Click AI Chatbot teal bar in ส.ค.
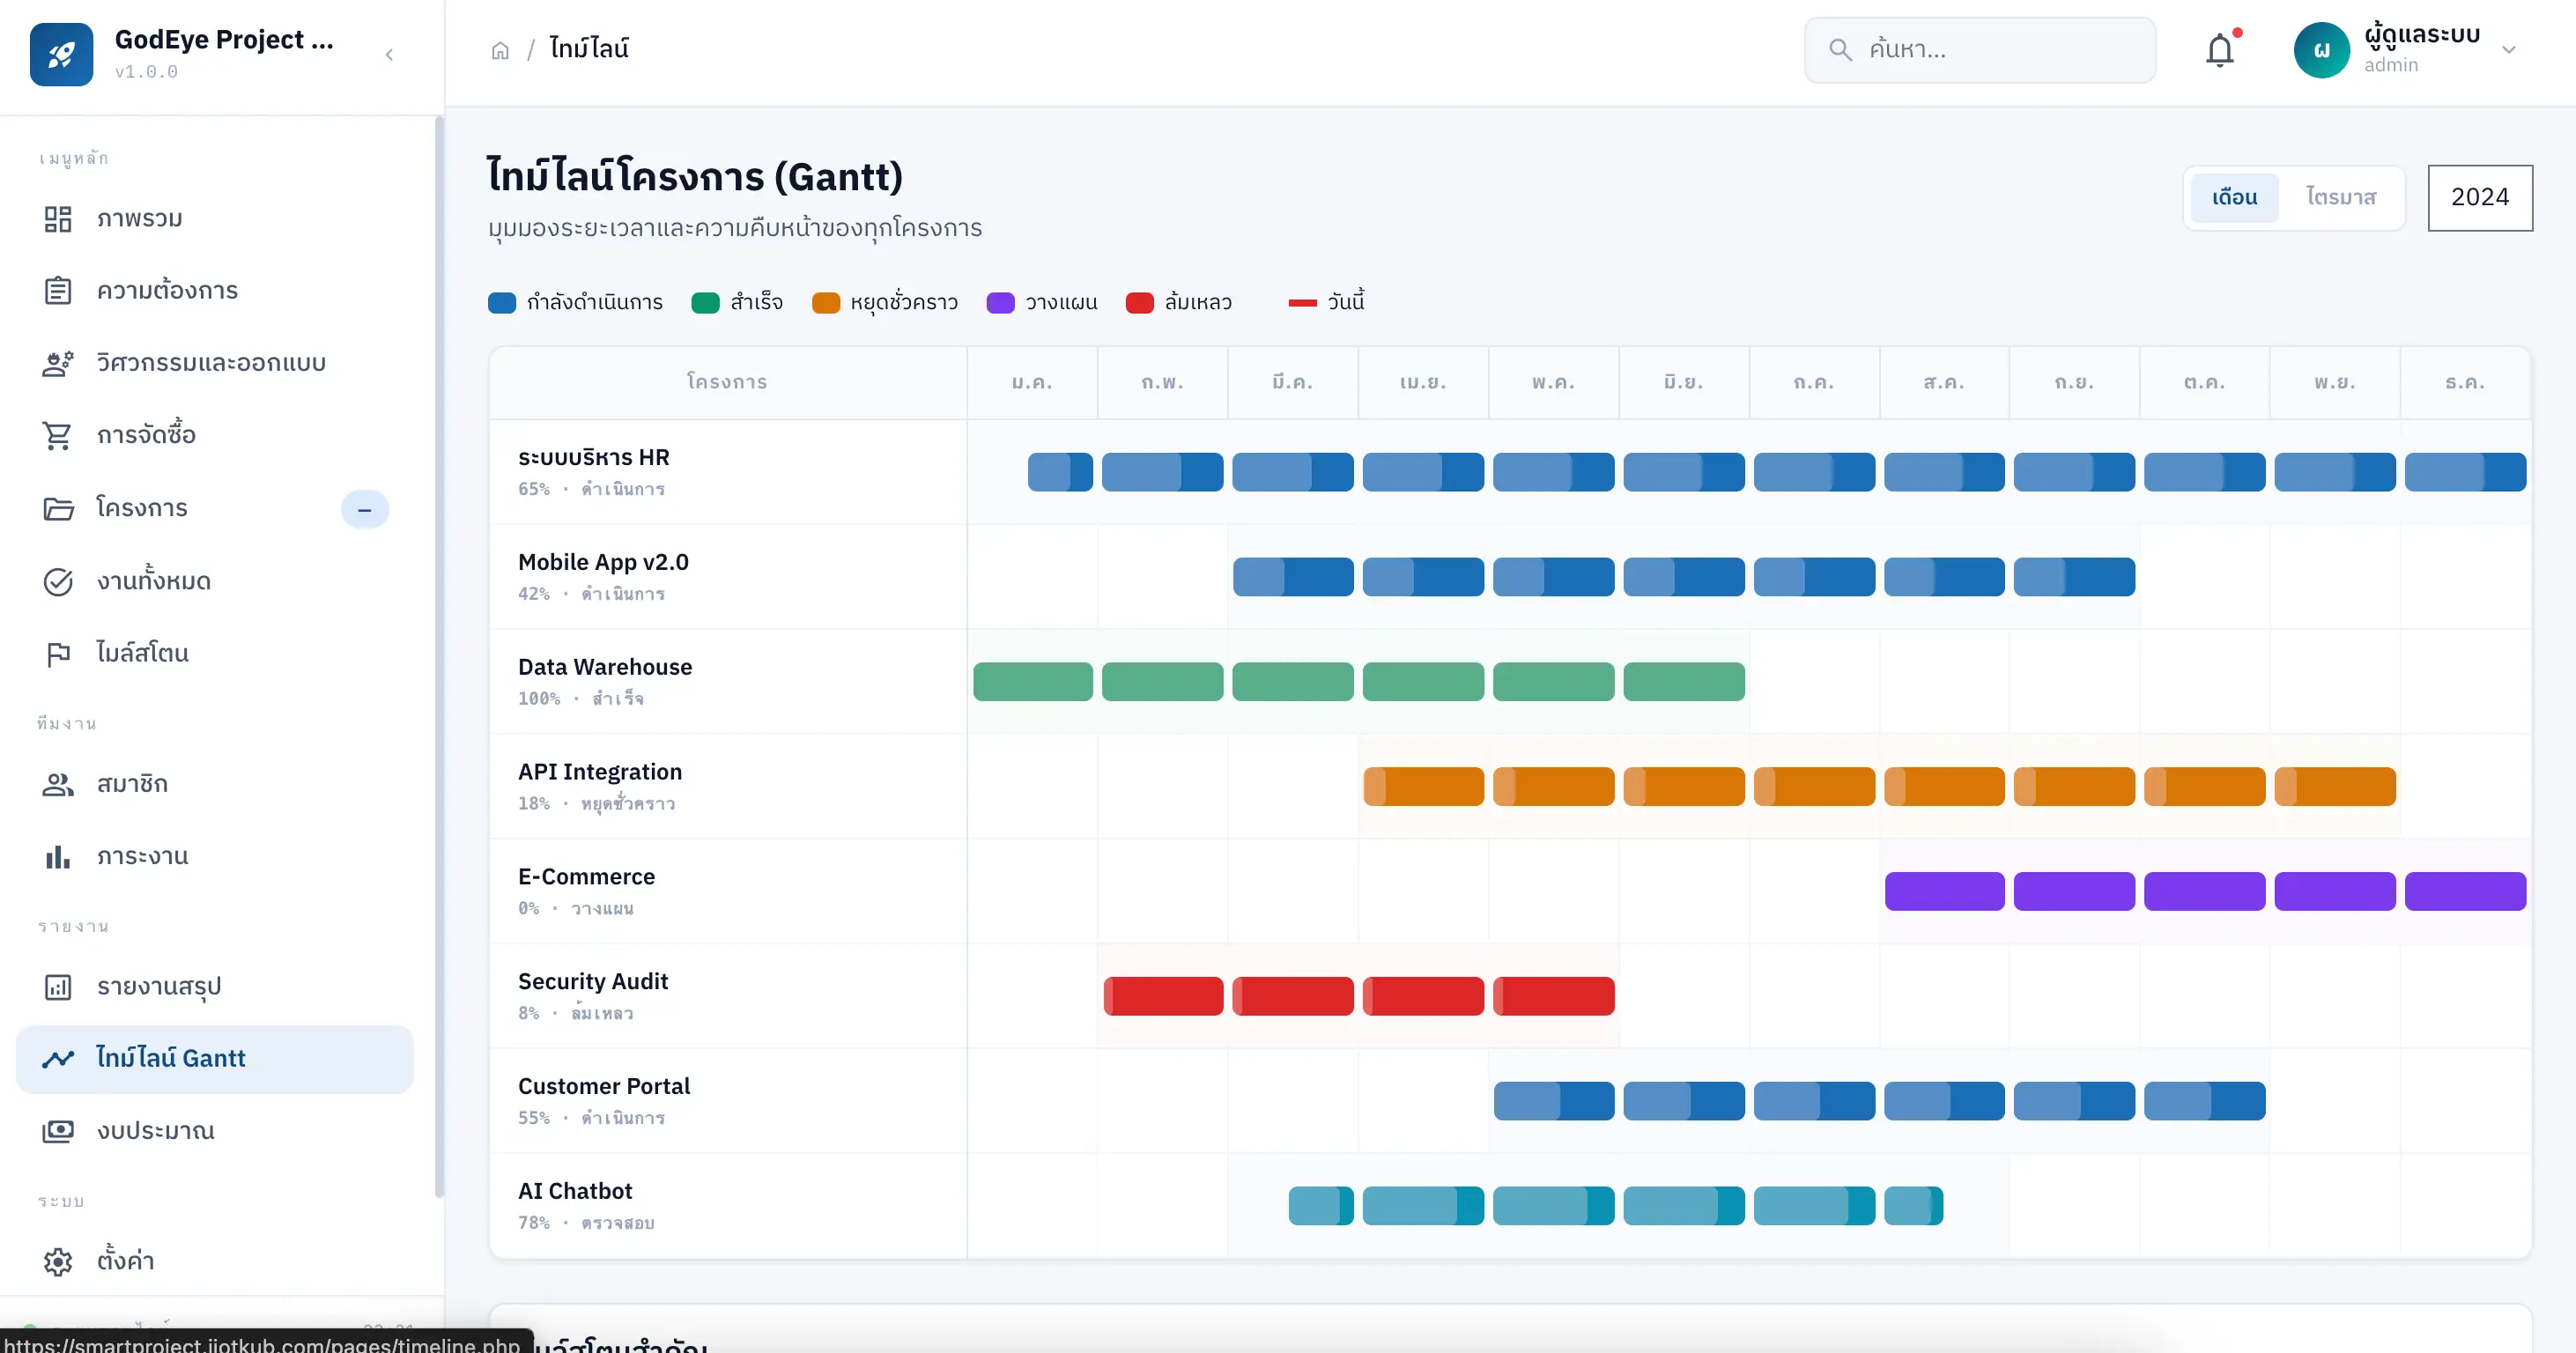 (x=1913, y=1206)
